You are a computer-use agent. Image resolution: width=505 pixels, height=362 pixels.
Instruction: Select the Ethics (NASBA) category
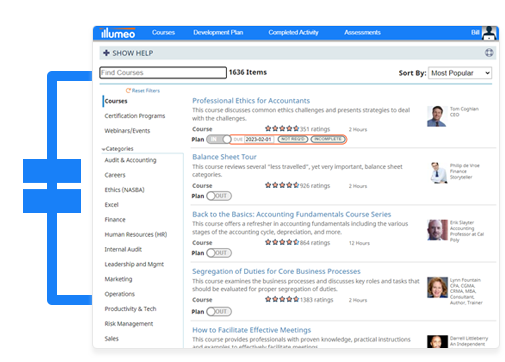(x=124, y=190)
